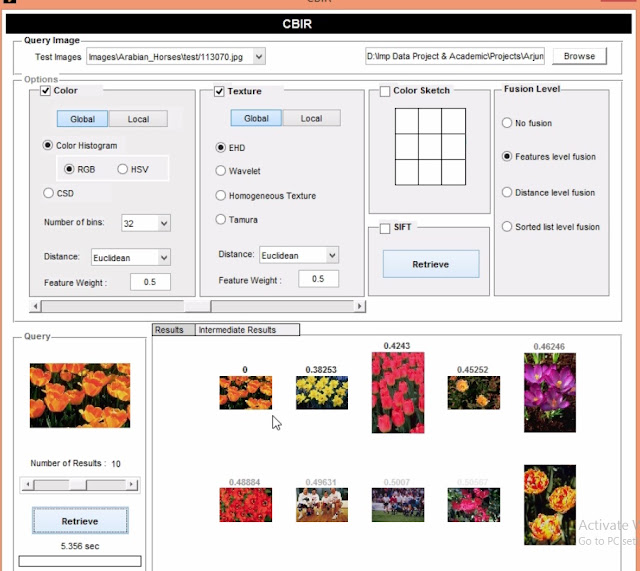The image size is (640, 571).
Task: Enable the SIFT checkbox
Action: click(x=384, y=228)
